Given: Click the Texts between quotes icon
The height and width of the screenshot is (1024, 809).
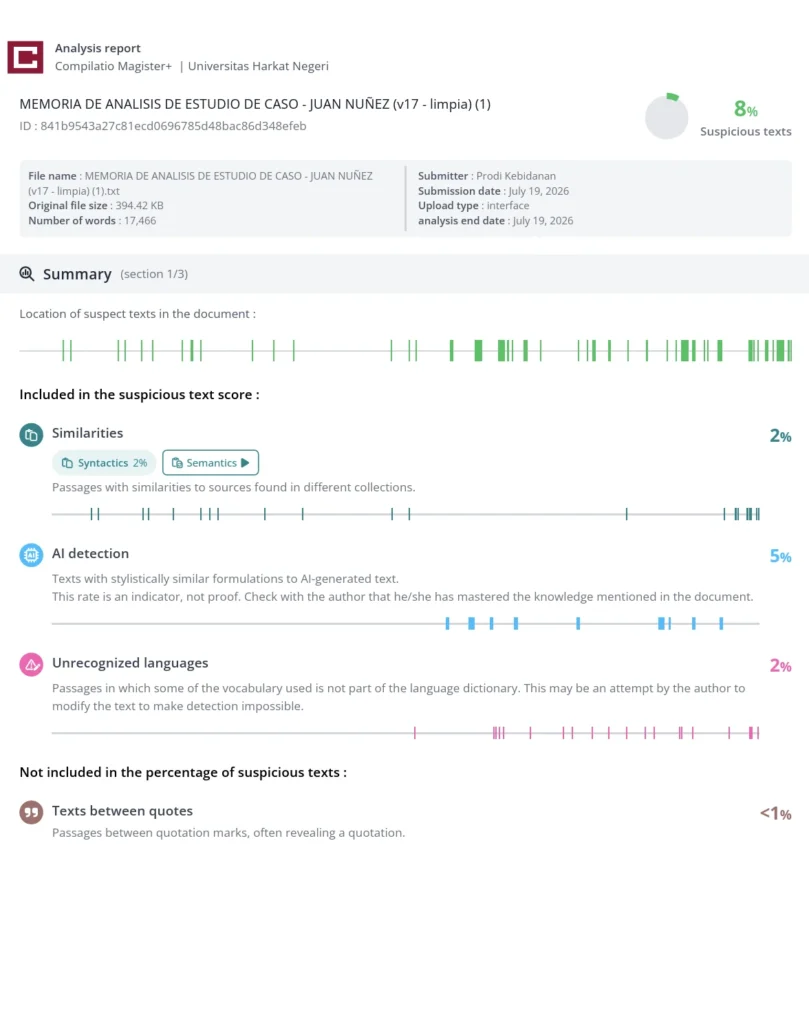Looking at the screenshot, I should pyautogui.click(x=31, y=812).
